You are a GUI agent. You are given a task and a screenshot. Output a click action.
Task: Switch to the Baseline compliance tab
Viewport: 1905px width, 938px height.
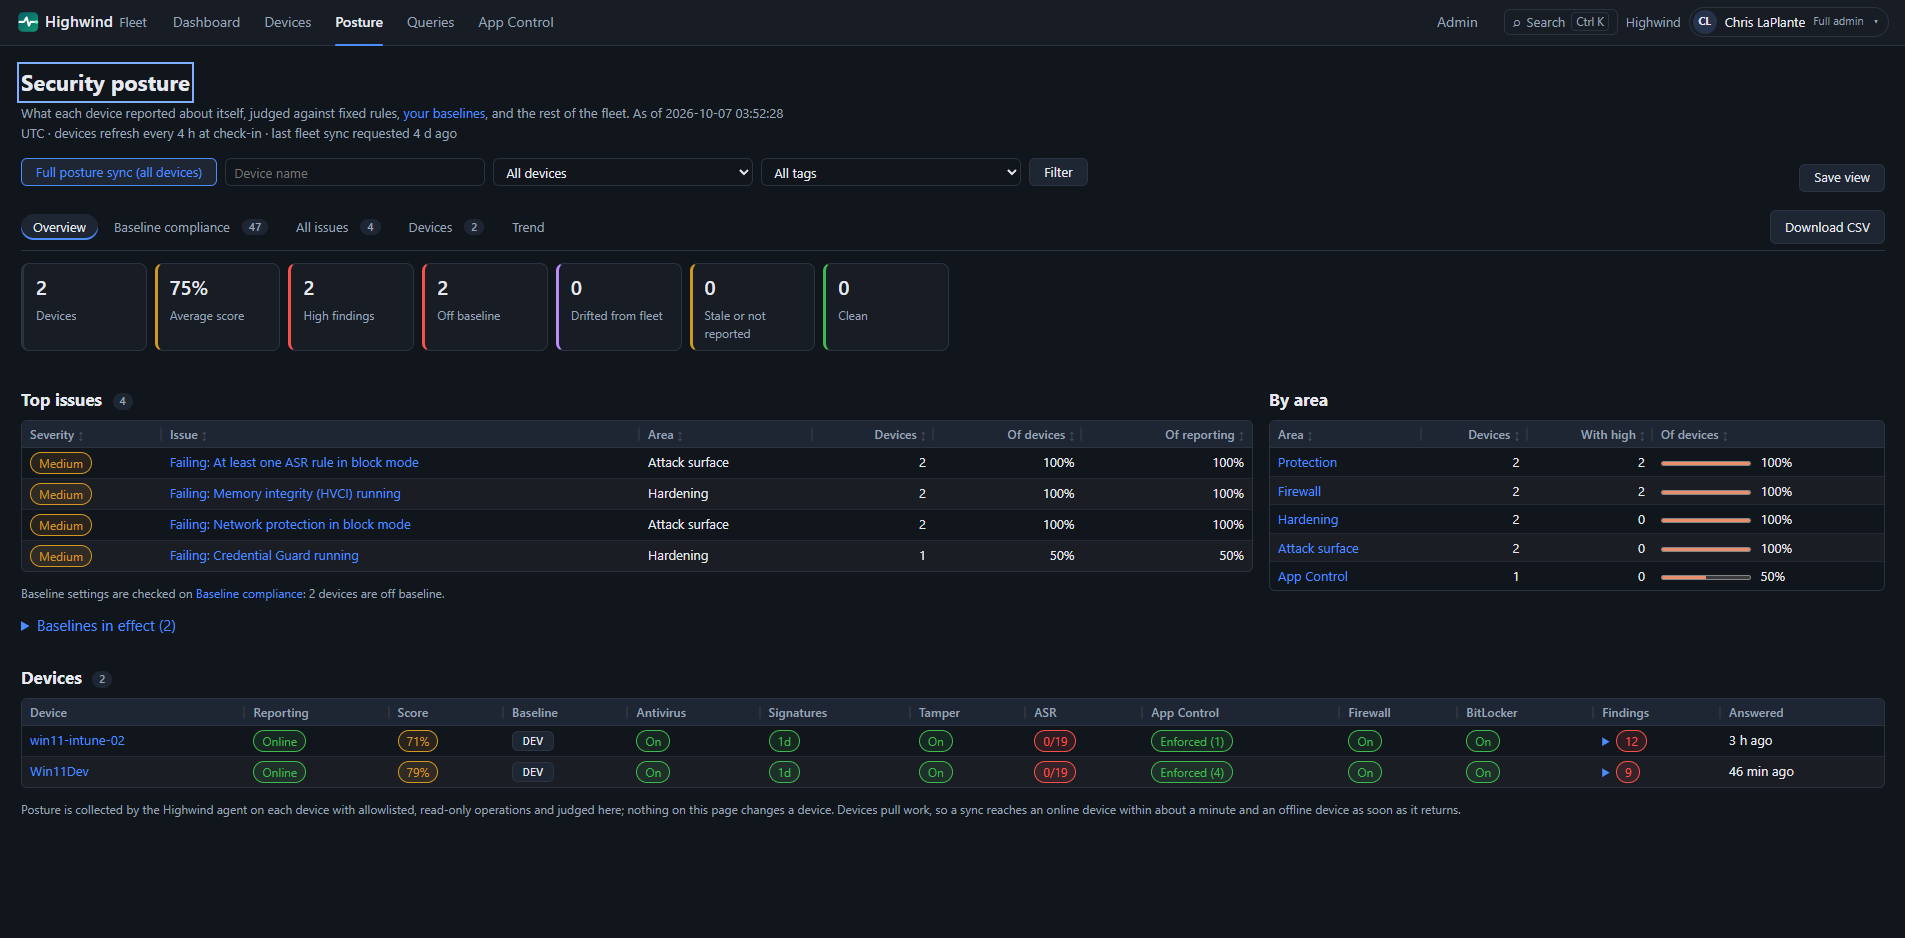point(189,228)
